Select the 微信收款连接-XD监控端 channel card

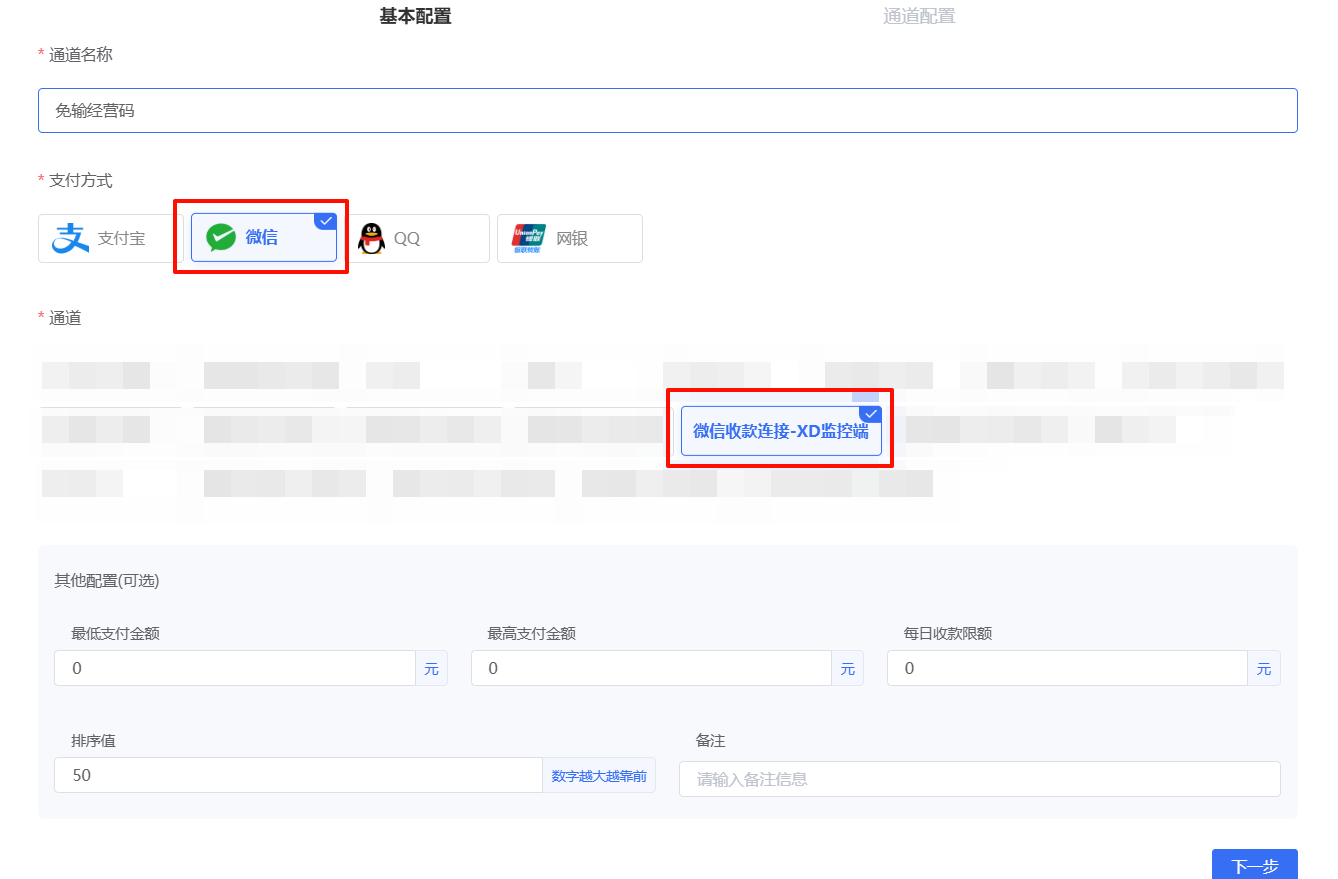point(780,428)
